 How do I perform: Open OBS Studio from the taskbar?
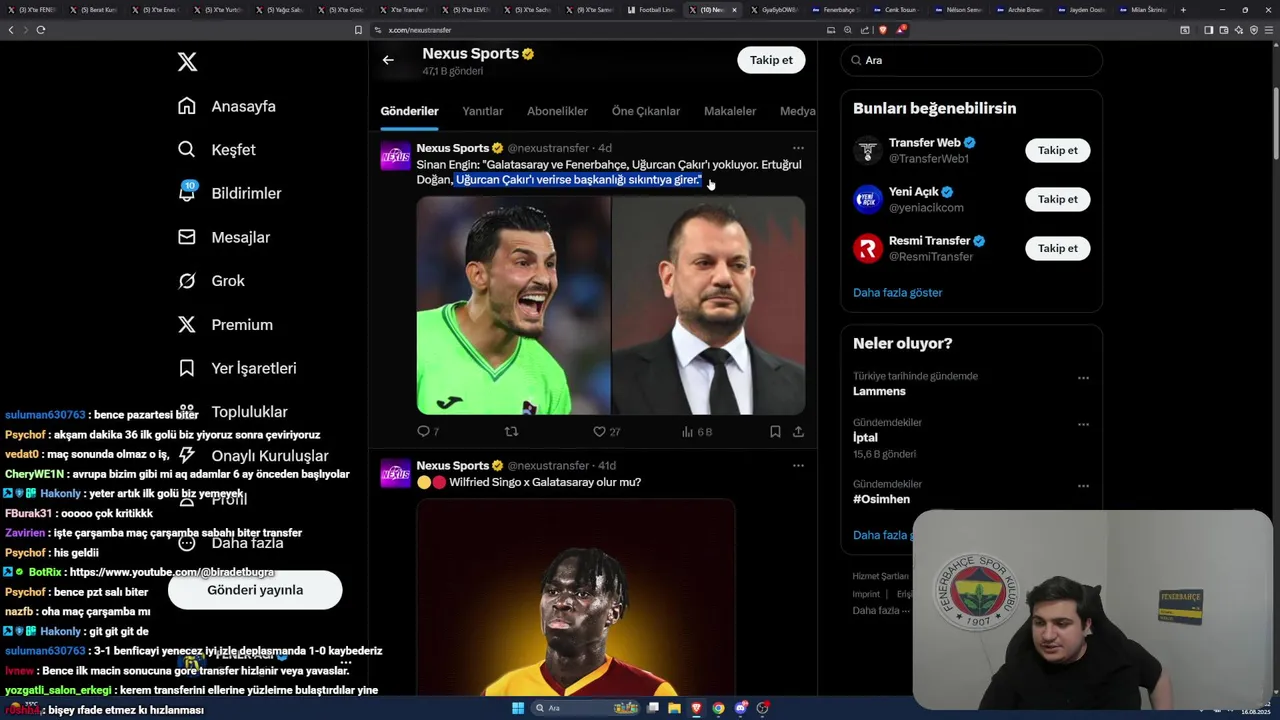(763, 708)
